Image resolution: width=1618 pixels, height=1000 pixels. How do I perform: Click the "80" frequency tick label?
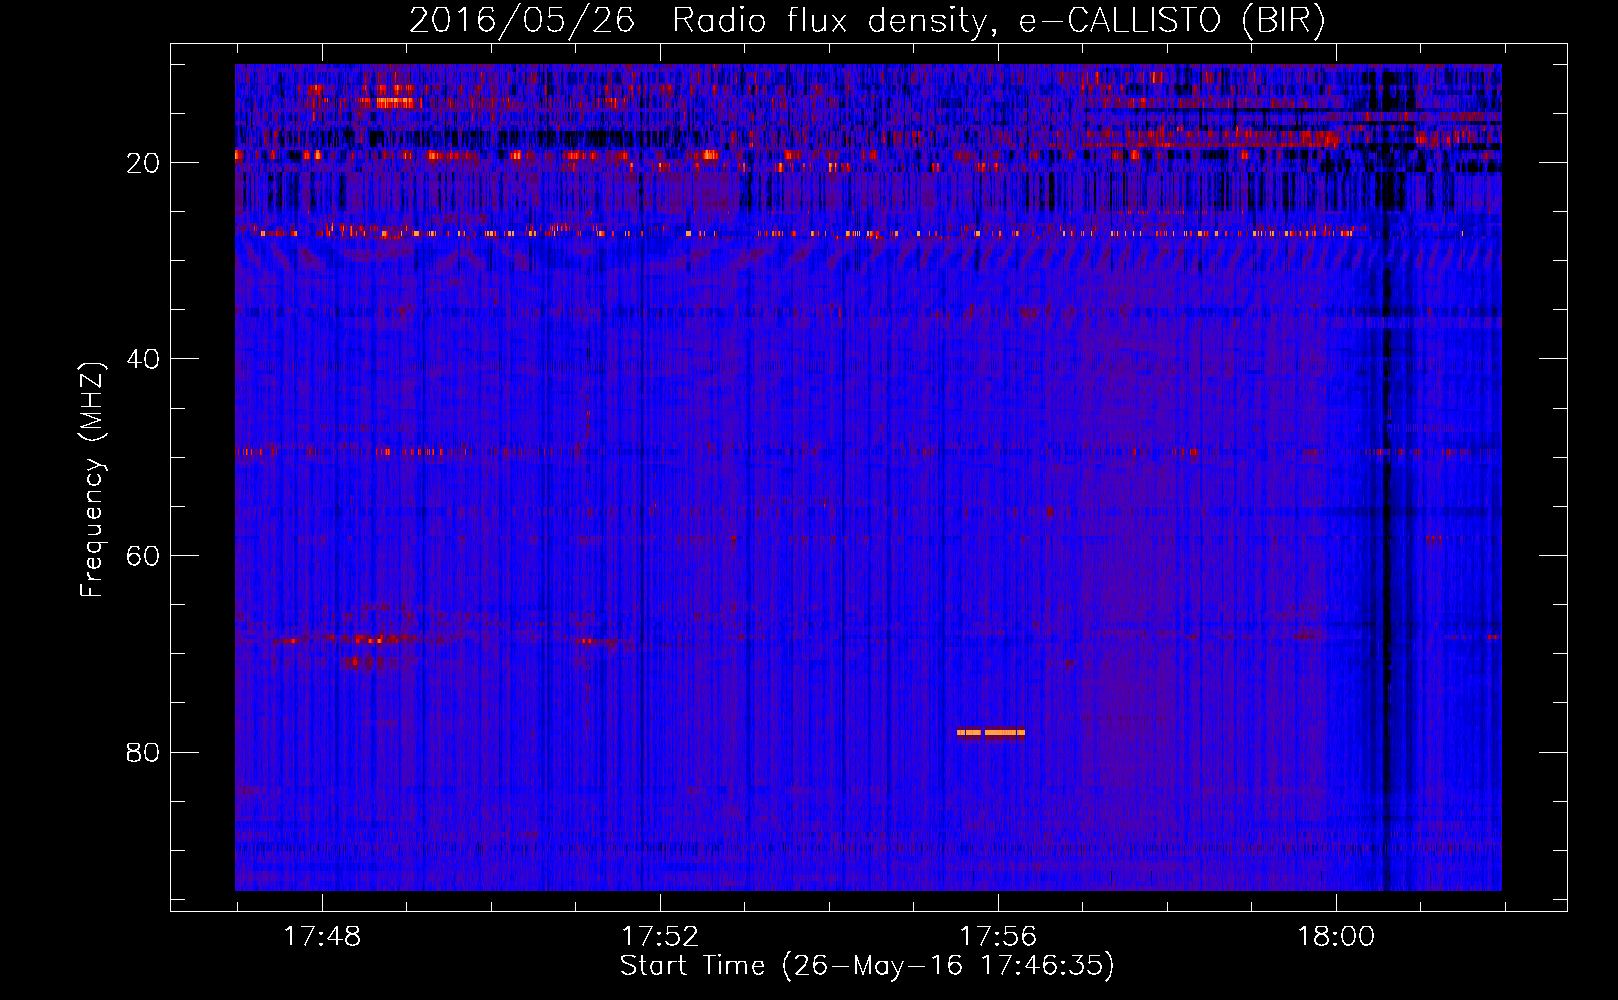[143, 752]
